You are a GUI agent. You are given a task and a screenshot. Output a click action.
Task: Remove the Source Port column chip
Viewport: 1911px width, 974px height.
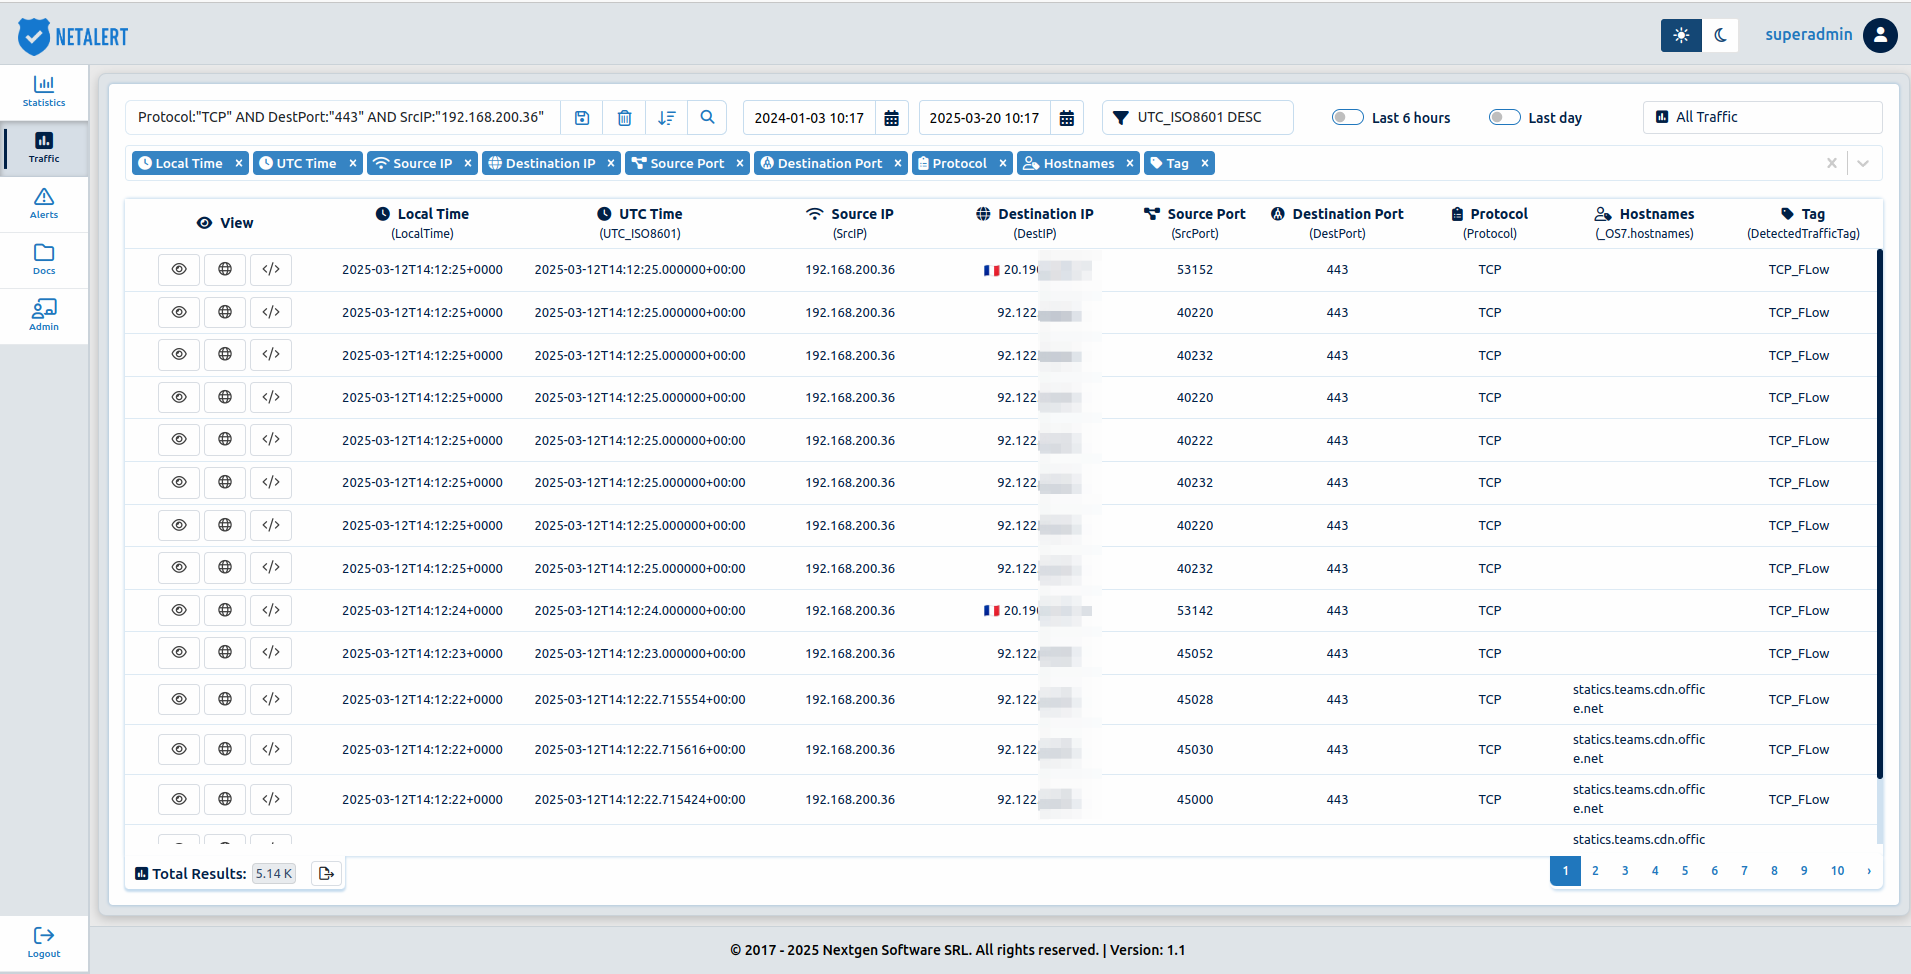click(x=739, y=163)
